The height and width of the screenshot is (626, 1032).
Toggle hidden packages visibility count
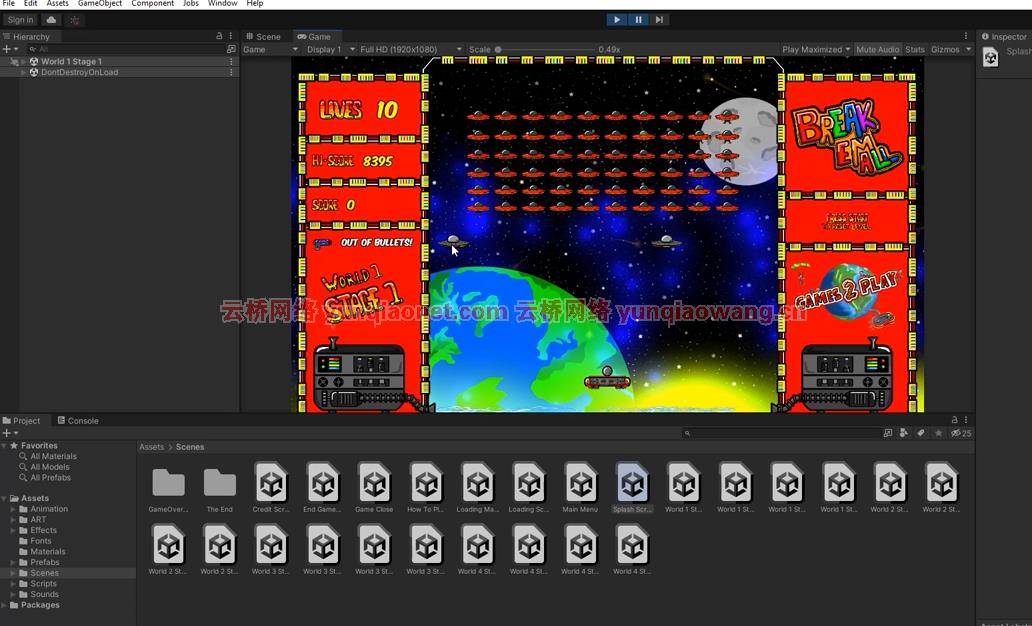click(x=961, y=433)
